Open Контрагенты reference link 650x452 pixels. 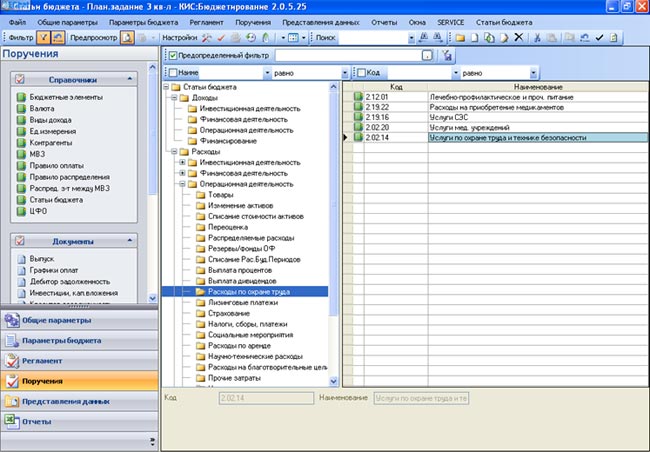[x=50, y=143]
